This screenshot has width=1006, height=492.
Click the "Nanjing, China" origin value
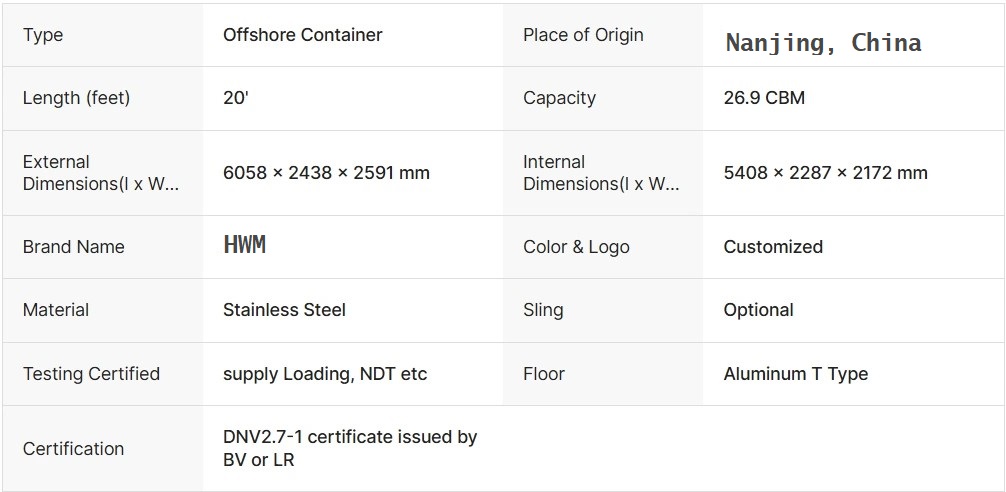(823, 43)
